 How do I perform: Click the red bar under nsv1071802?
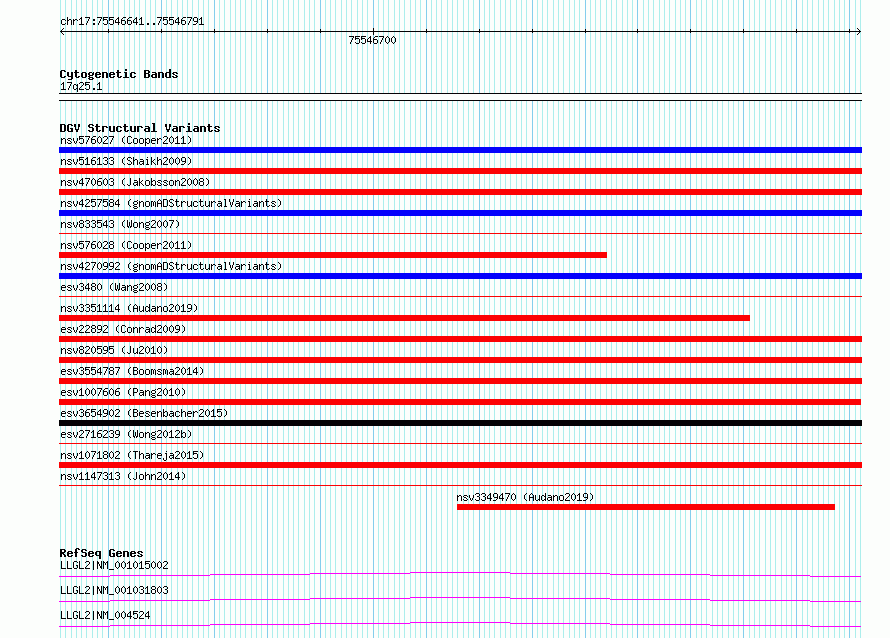tap(460, 465)
